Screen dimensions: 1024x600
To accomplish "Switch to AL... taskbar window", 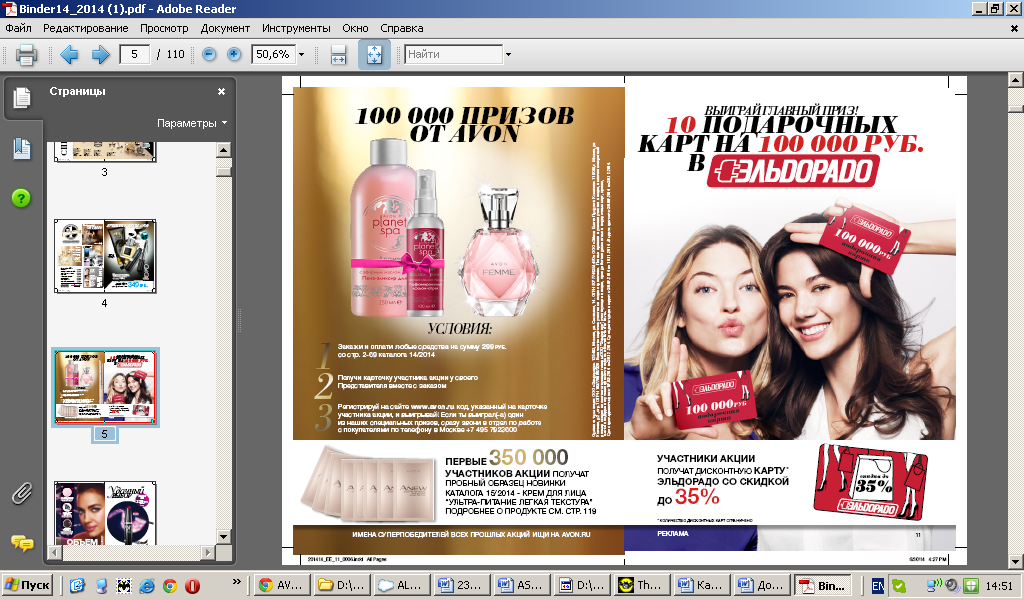I will tap(401, 585).
